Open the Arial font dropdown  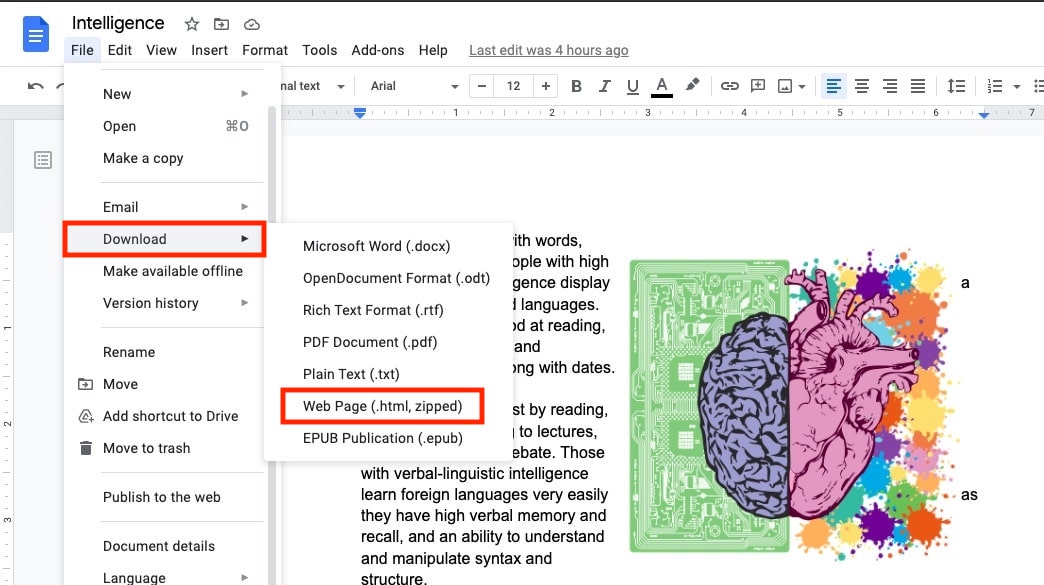point(410,86)
